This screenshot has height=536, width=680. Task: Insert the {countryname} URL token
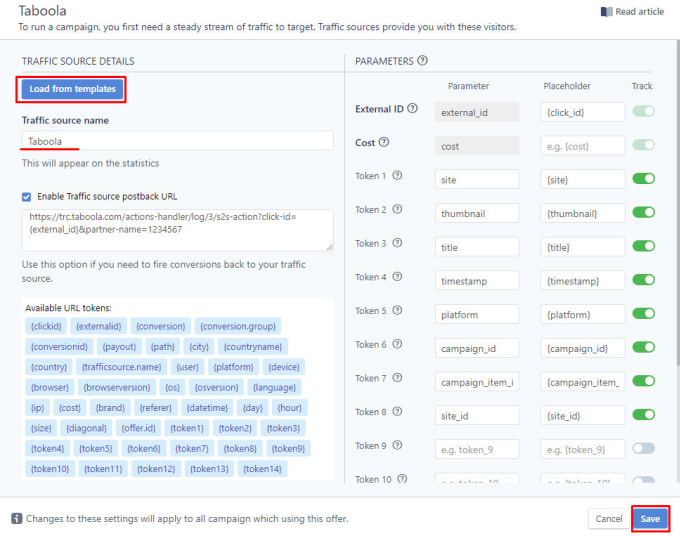coord(253,346)
